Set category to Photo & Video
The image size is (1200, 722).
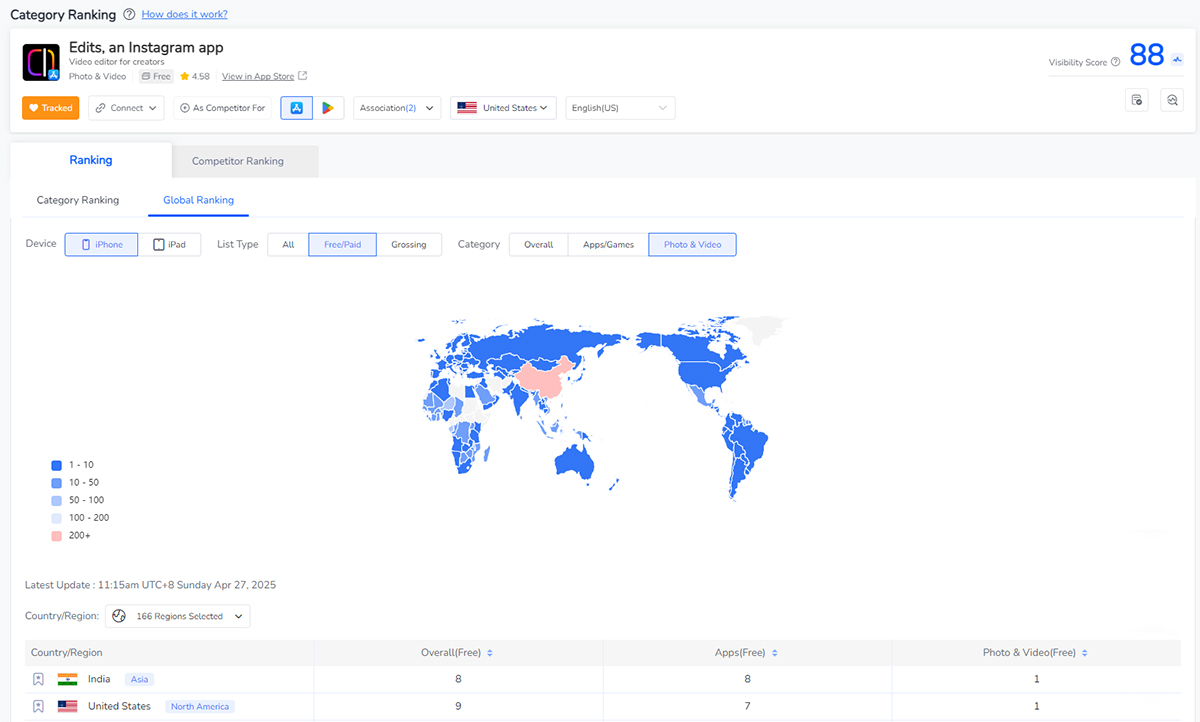(x=692, y=244)
